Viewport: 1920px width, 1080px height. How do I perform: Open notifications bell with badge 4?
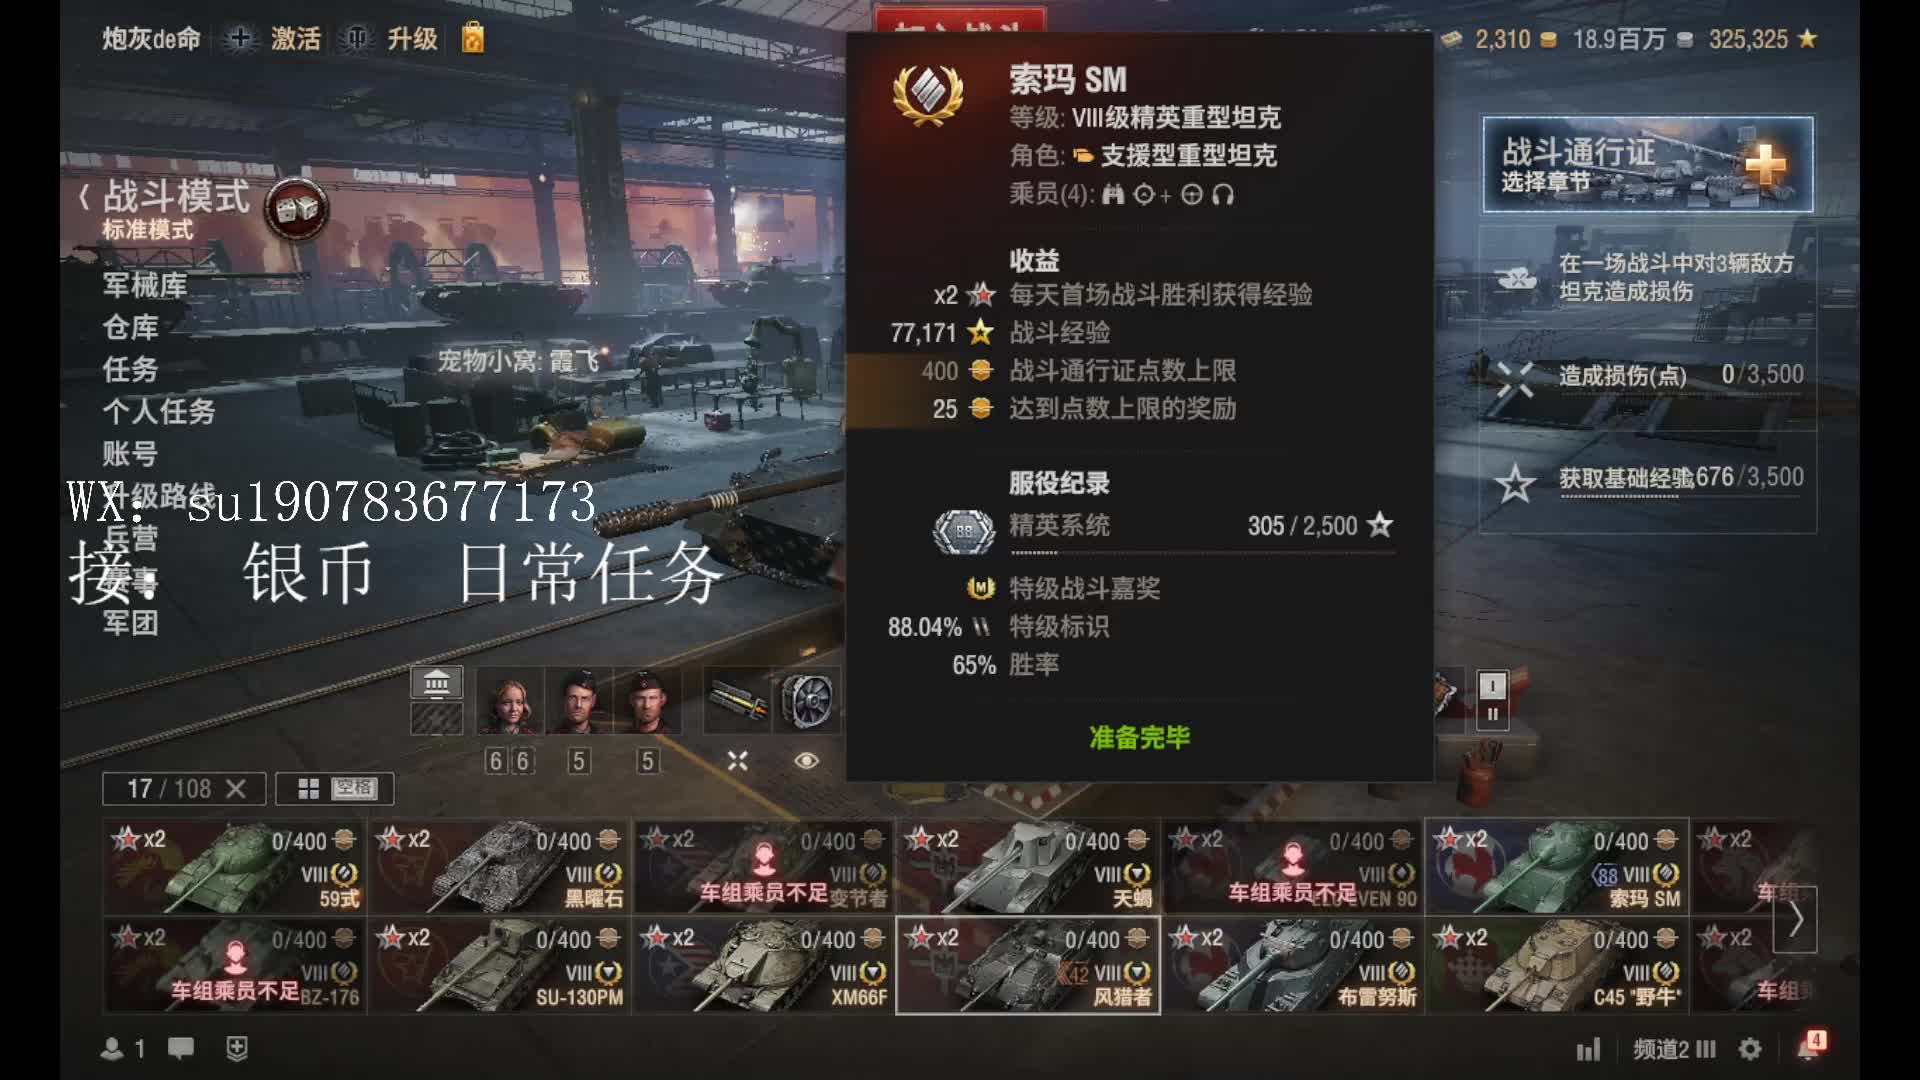point(1810,1046)
